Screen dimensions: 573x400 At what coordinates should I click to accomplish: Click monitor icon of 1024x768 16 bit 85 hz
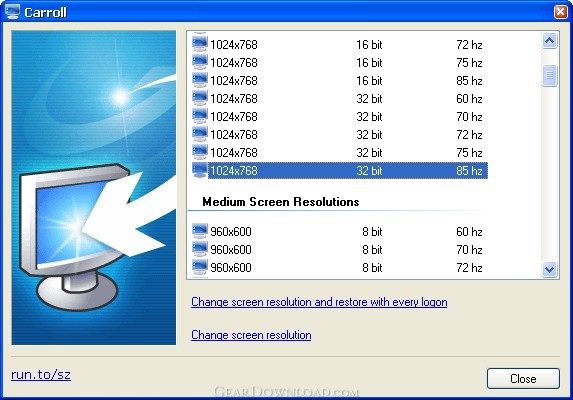(200, 80)
